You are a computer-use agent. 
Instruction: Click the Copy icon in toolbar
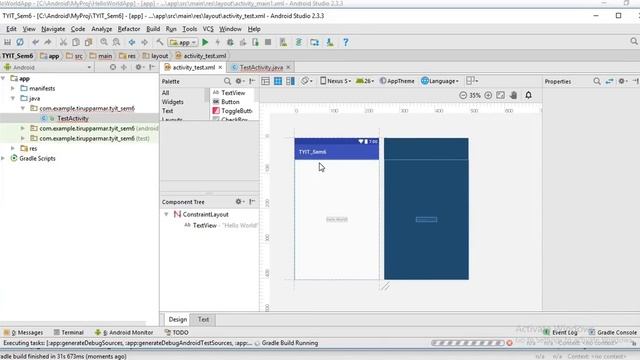(x=76, y=42)
